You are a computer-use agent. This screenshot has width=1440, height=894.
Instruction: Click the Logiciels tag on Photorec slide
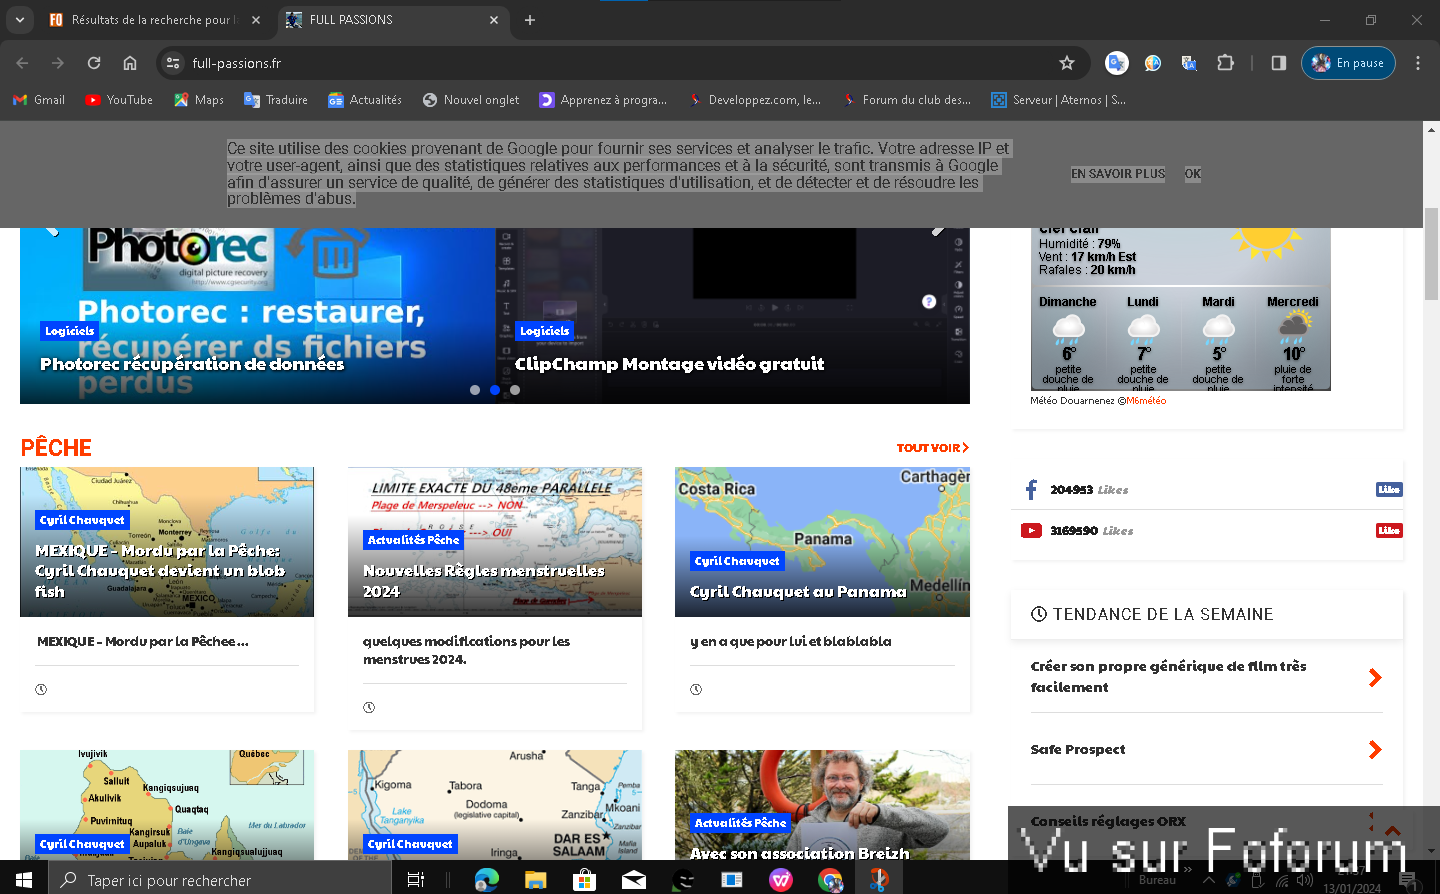[x=70, y=331]
